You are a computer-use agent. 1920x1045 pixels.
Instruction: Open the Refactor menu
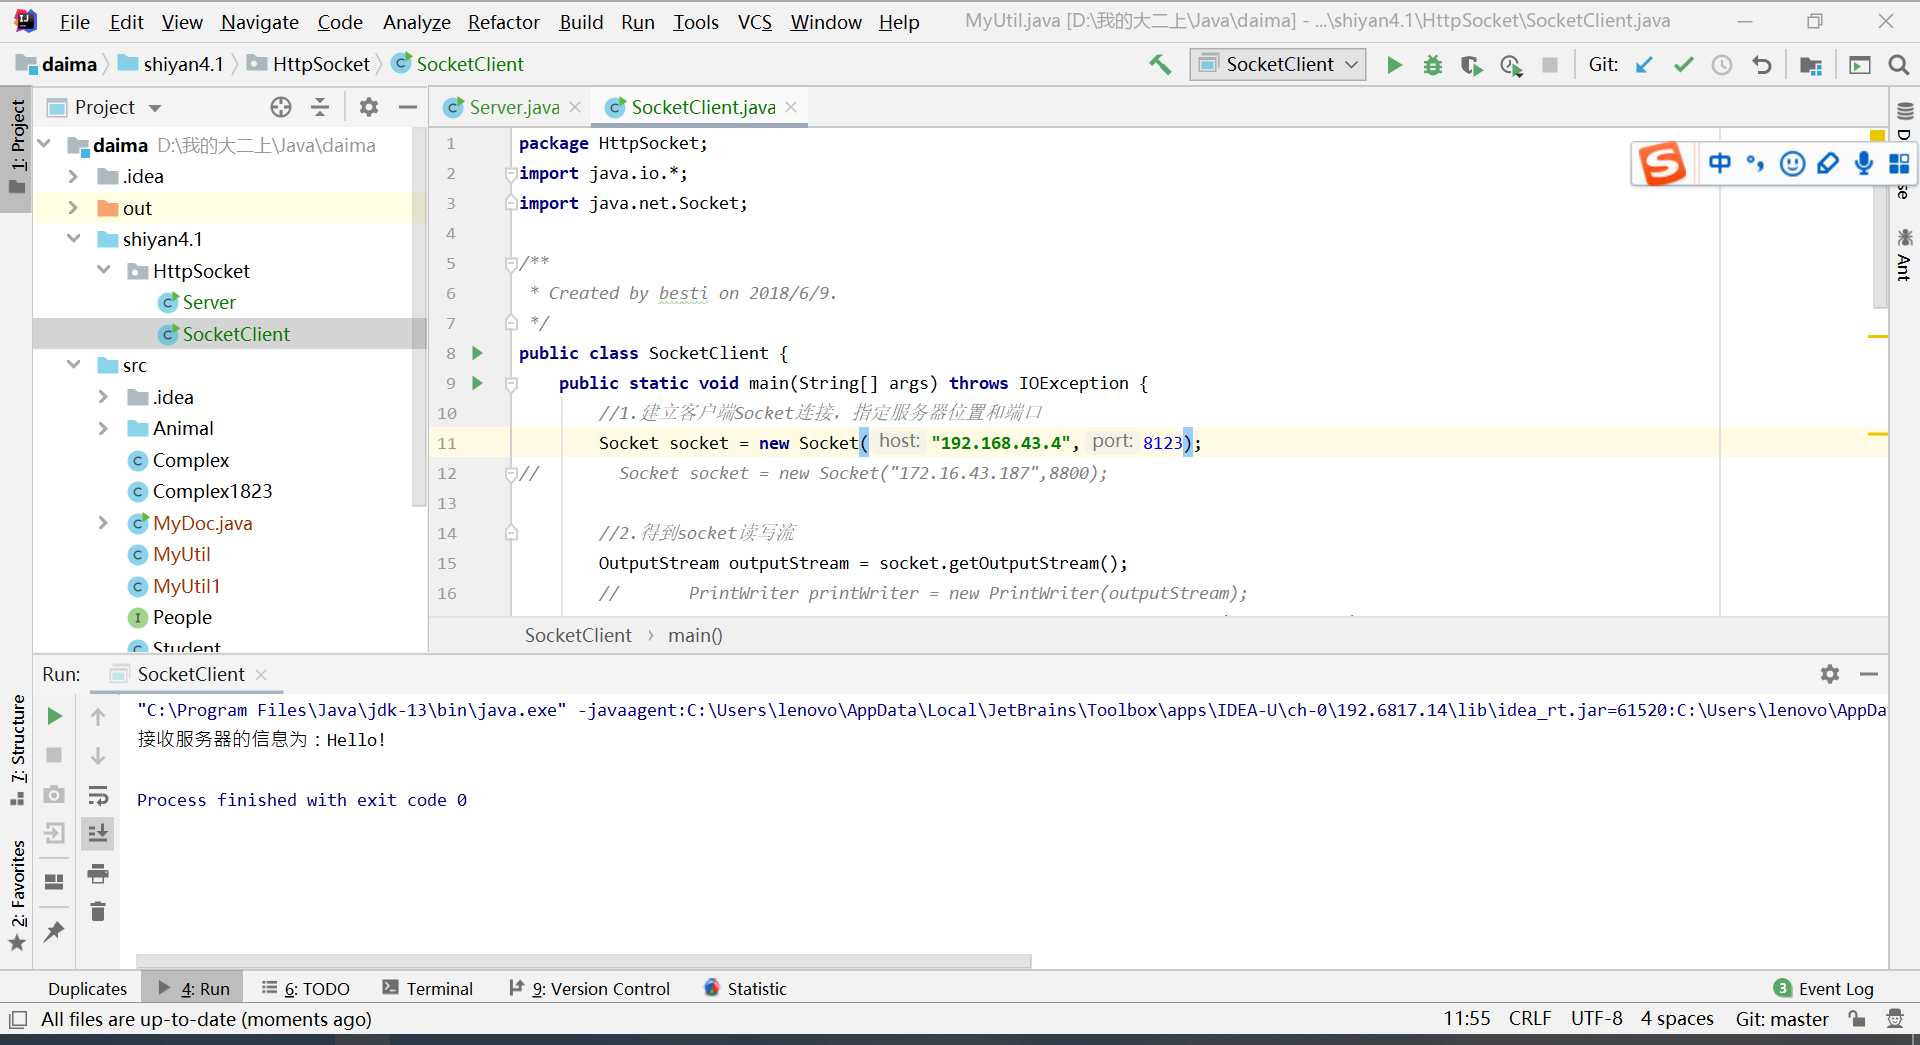pyautogui.click(x=503, y=22)
